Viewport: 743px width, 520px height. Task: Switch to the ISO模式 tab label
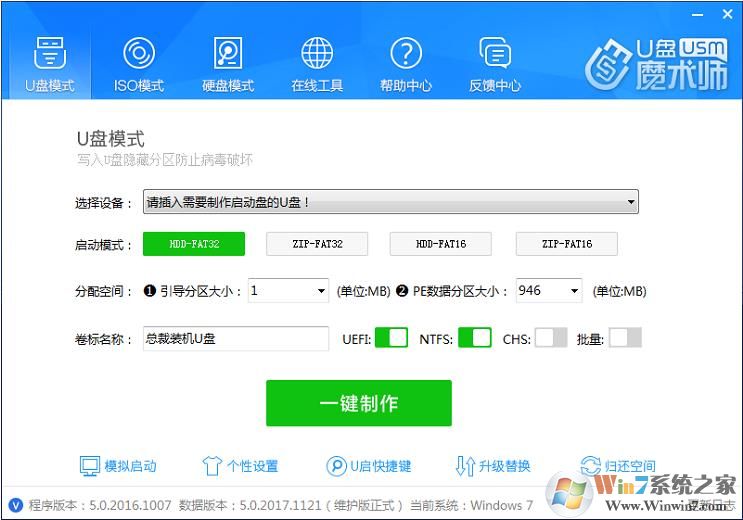click(x=138, y=86)
